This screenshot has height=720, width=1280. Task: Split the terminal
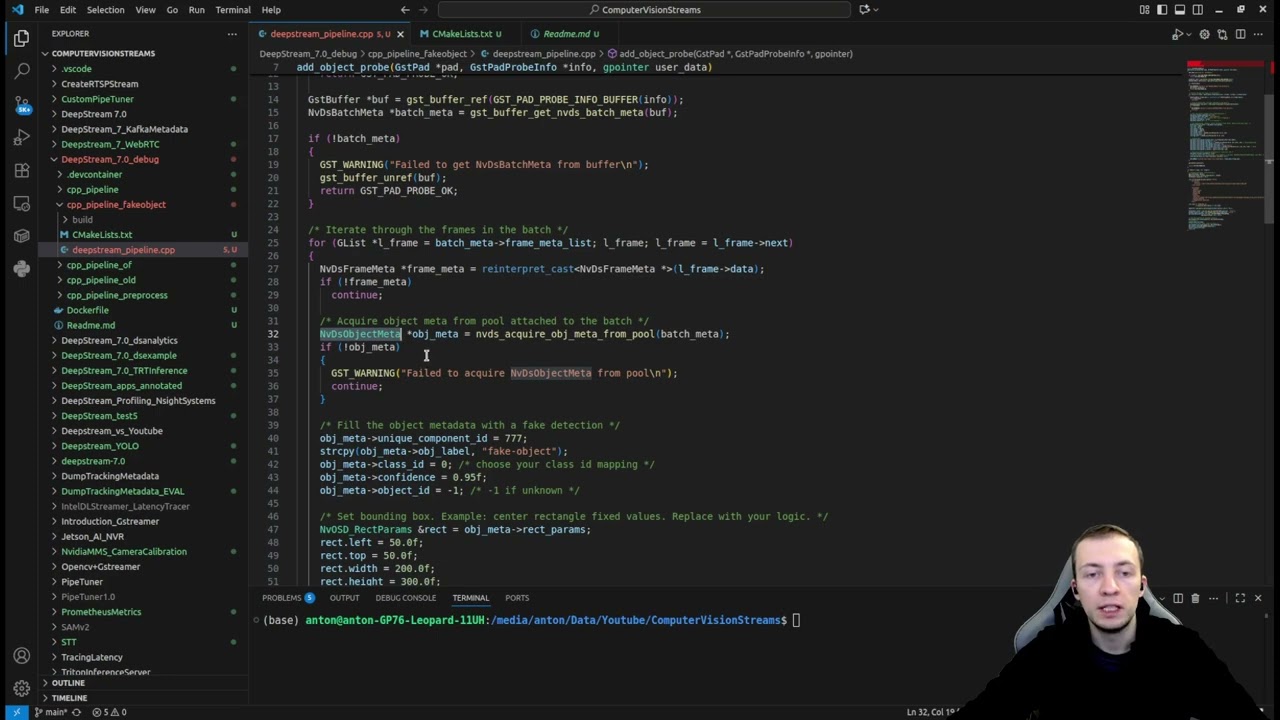click(1178, 598)
